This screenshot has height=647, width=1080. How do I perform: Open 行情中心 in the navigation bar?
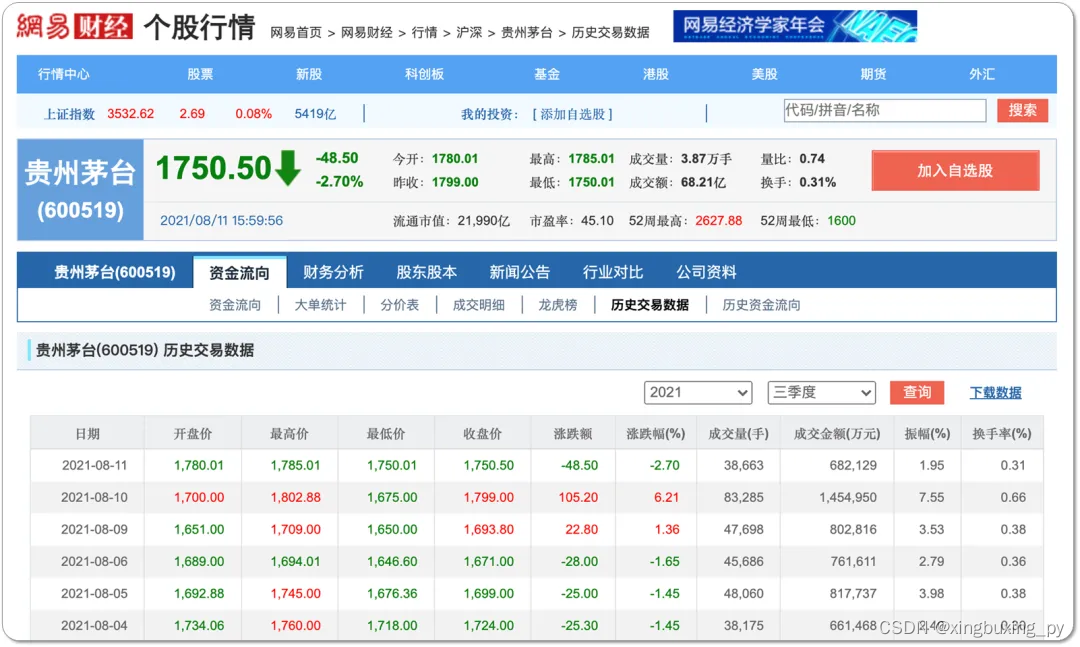63,74
